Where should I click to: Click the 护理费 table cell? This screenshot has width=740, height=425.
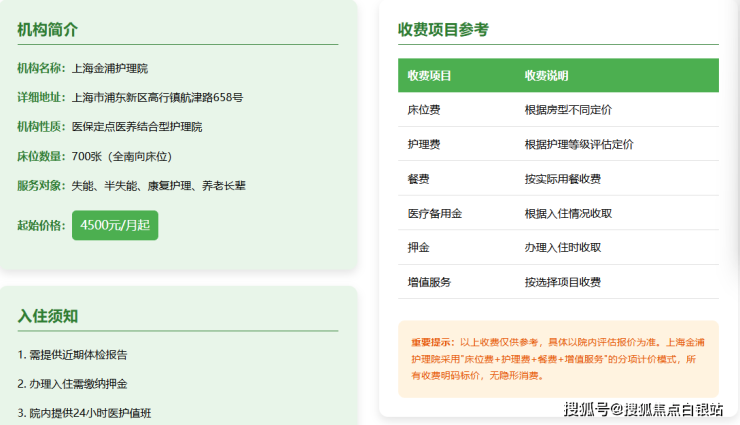[424, 144]
